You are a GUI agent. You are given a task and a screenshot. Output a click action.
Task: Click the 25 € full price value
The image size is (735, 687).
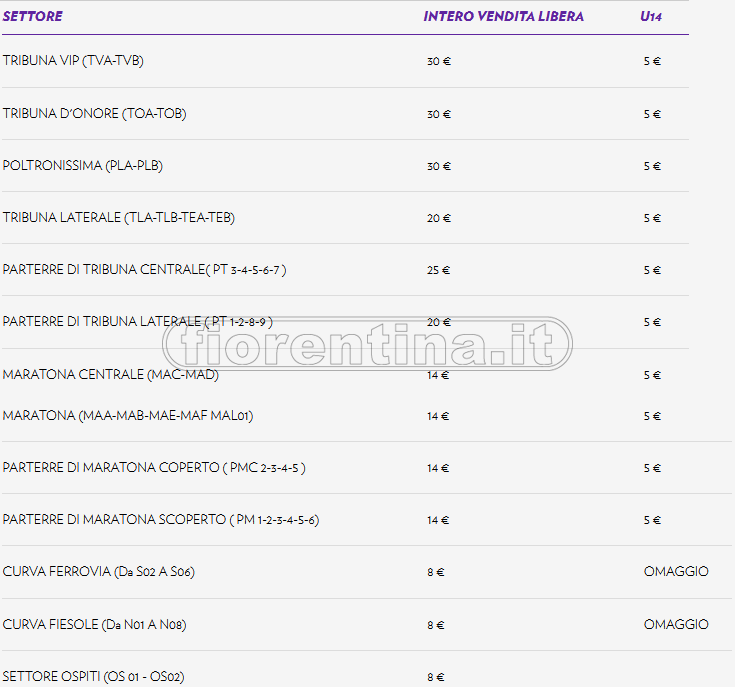(438, 270)
